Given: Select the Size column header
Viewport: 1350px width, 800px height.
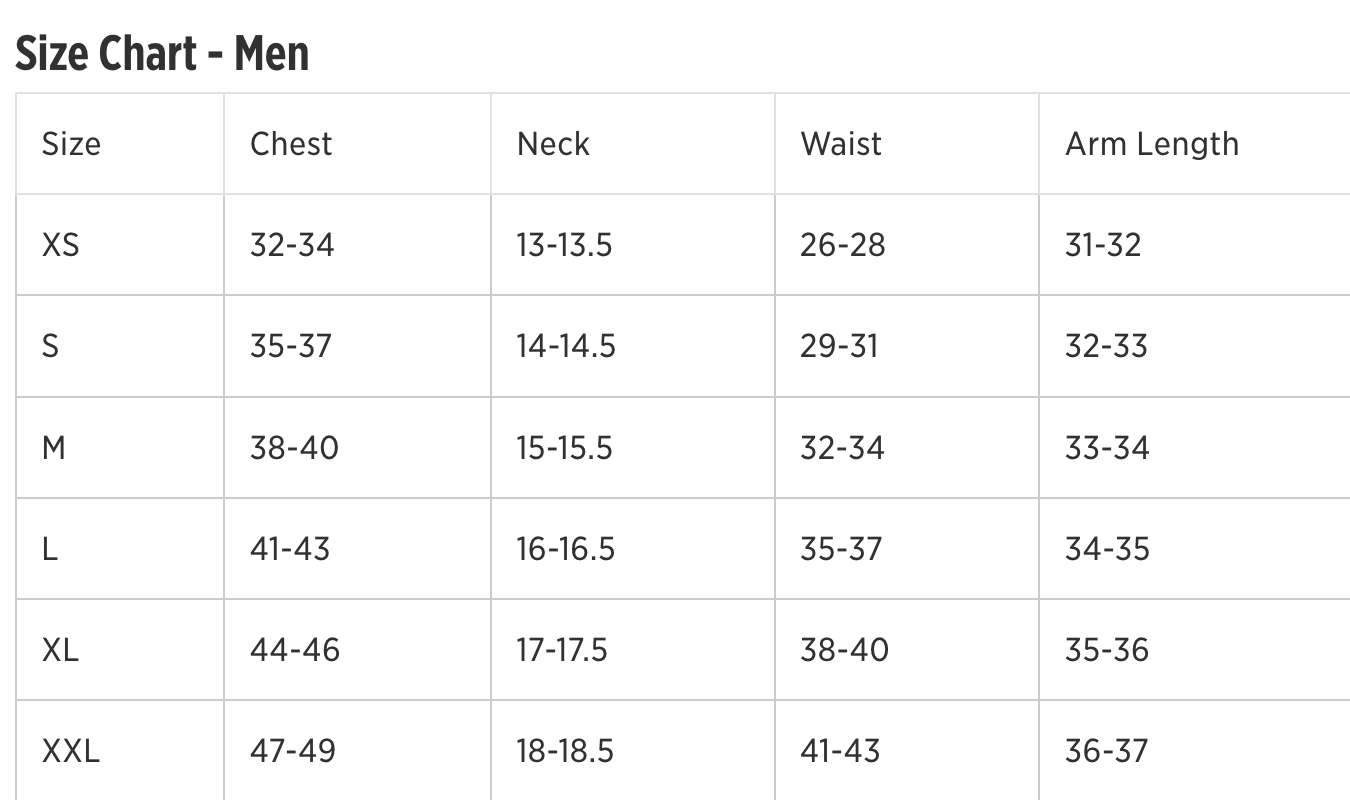Looking at the screenshot, I should [x=71, y=144].
